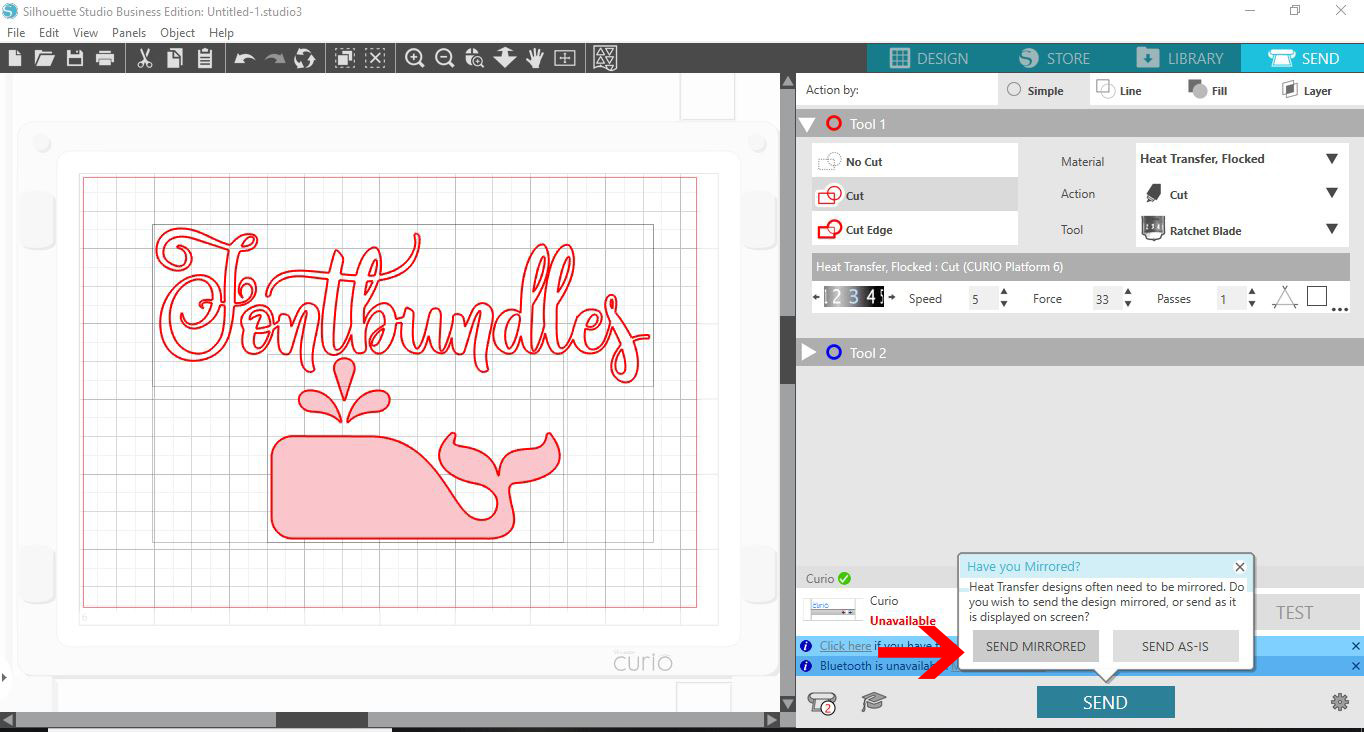Click the square track-enhancing icon
This screenshot has width=1364, height=732.
pyautogui.click(x=1317, y=296)
